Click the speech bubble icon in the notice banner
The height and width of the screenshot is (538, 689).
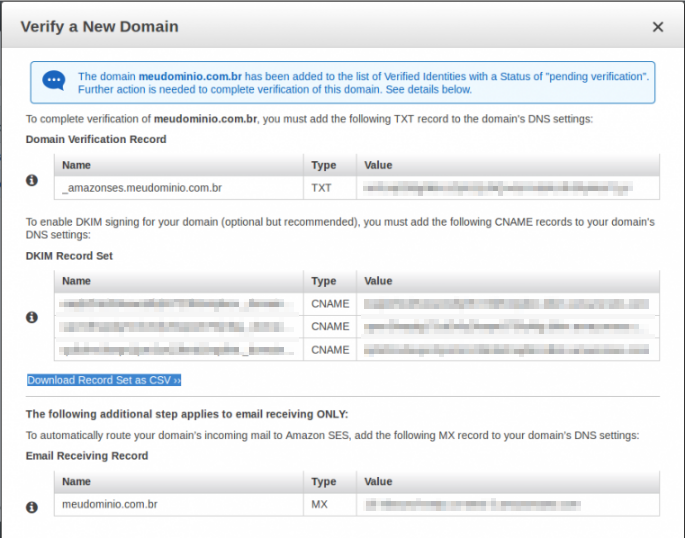click(54, 82)
